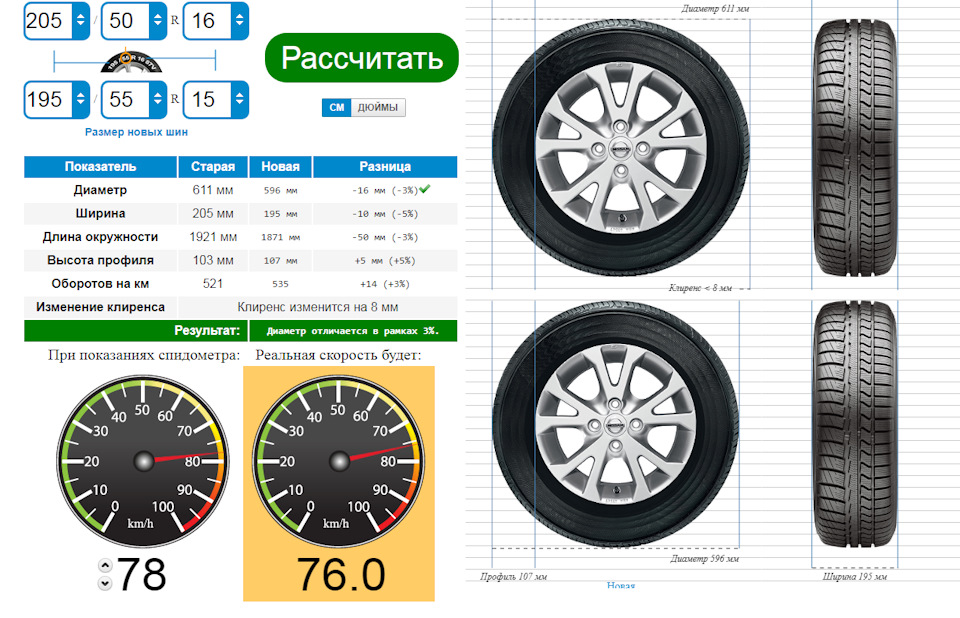Click the new diameter value 596 мм
The image size is (960, 618).
tap(280, 190)
